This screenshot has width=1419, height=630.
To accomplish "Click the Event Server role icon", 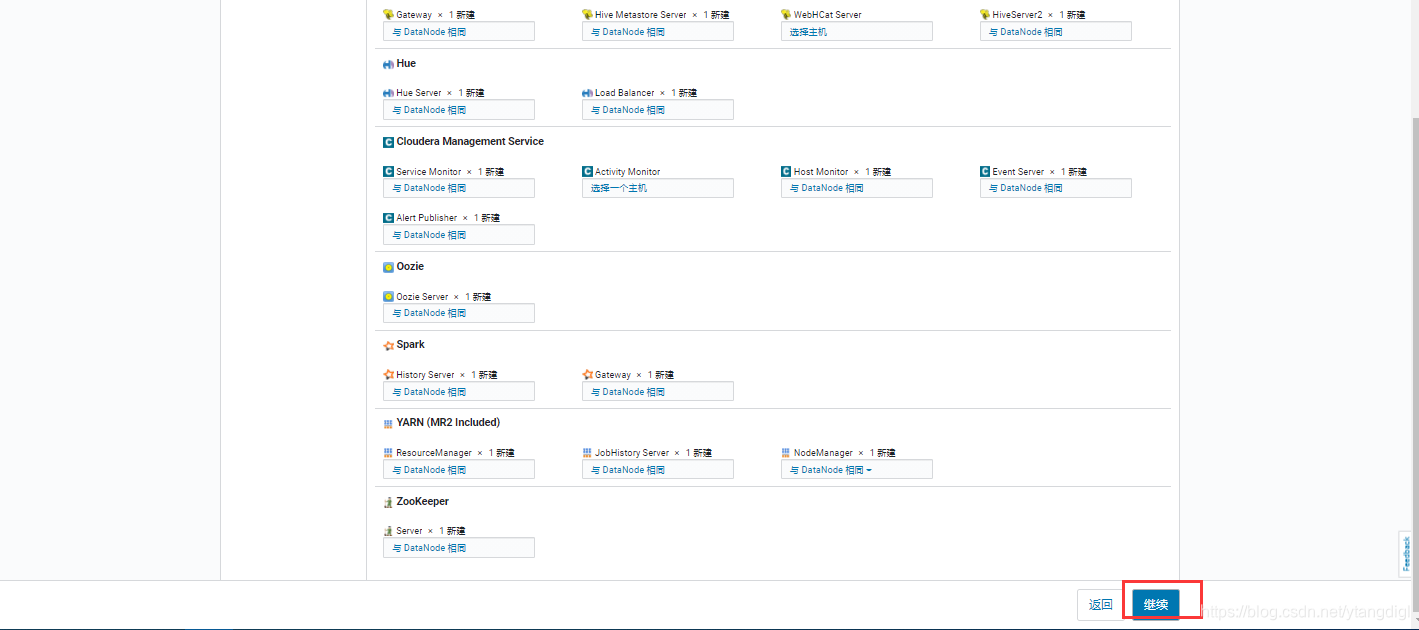I will point(985,172).
